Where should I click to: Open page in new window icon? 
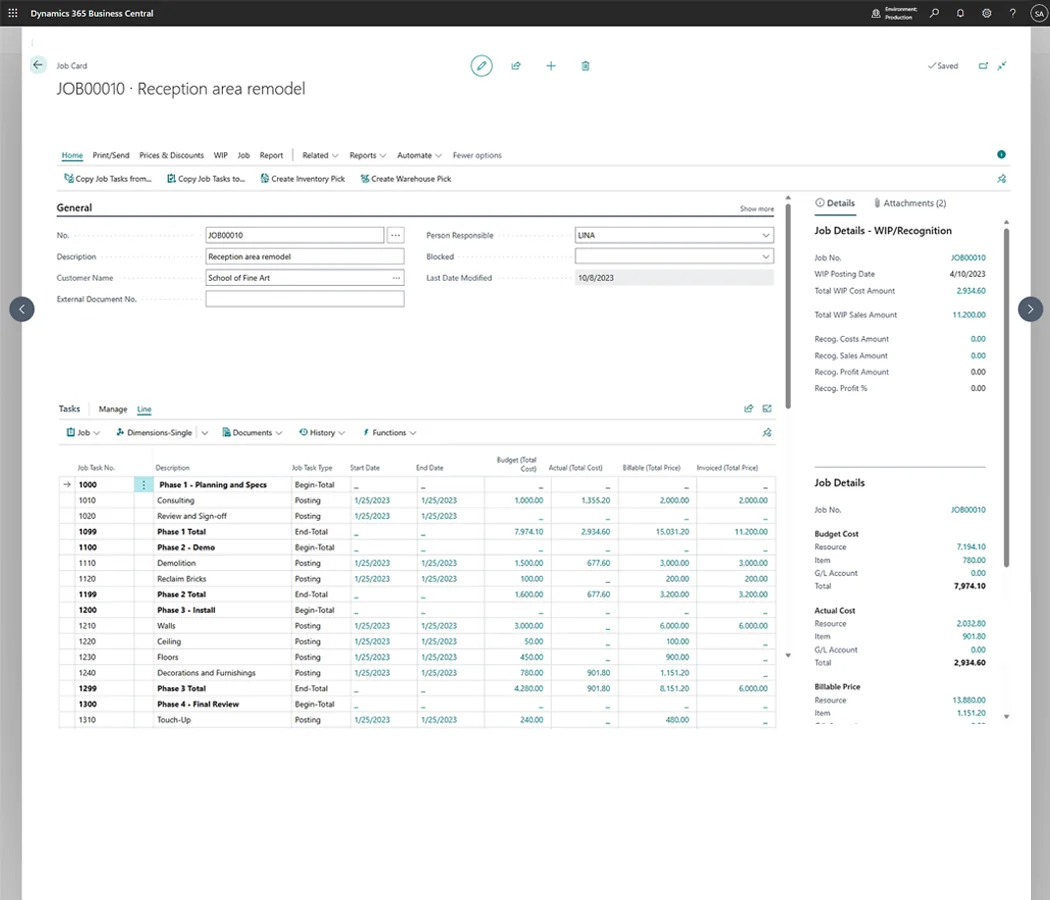(983, 66)
